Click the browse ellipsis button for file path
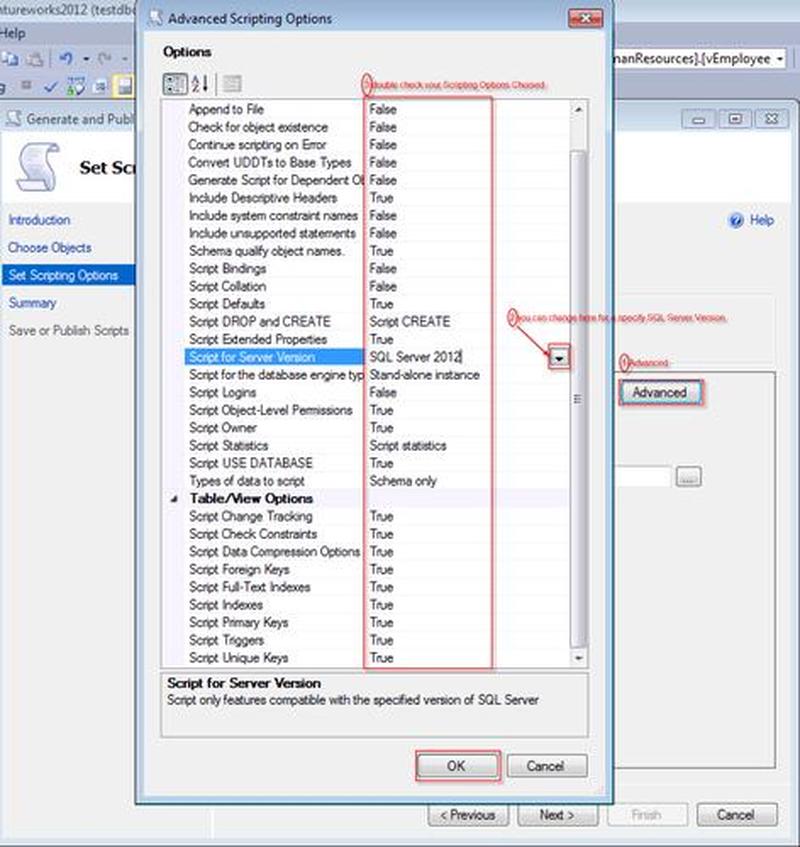The height and width of the screenshot is (847, 800). click(688, 477)
